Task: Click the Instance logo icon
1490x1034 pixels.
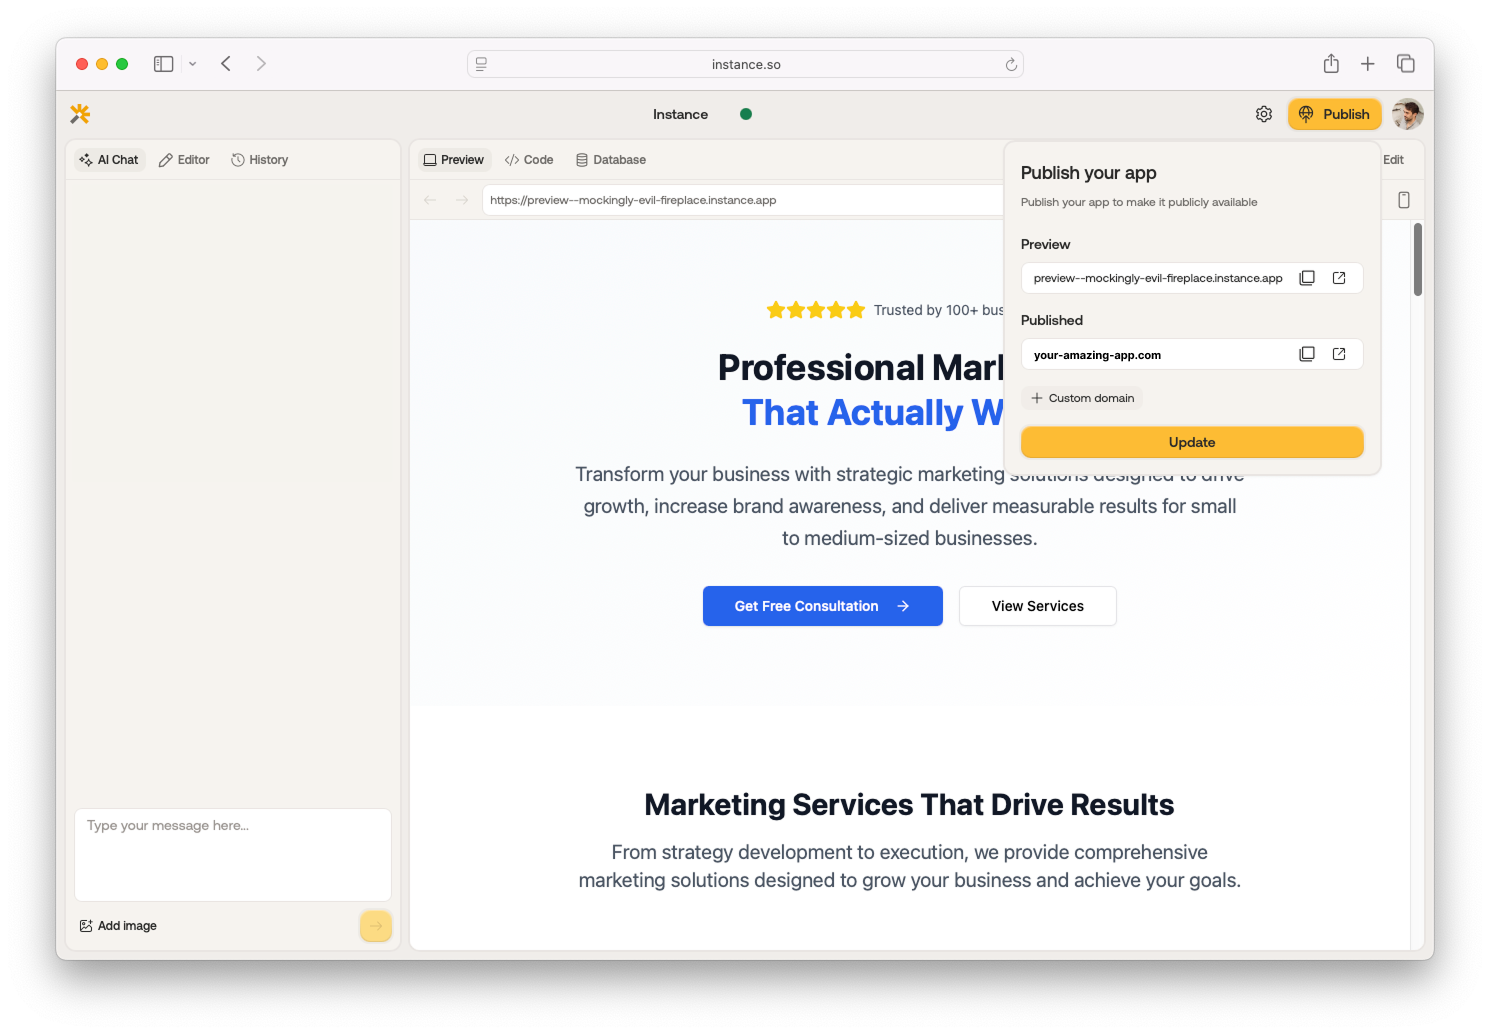Action: click(80, 114)
